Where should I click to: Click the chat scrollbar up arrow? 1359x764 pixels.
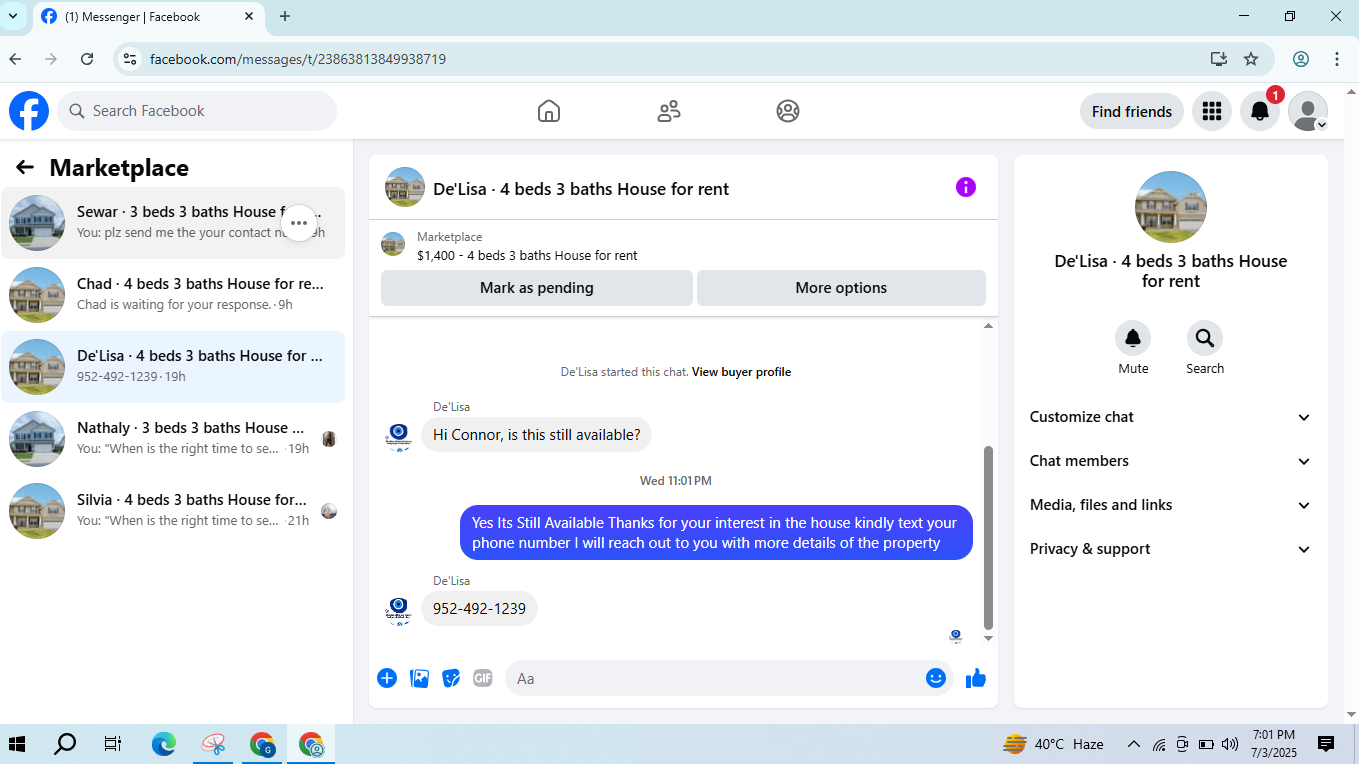[989, 326]
